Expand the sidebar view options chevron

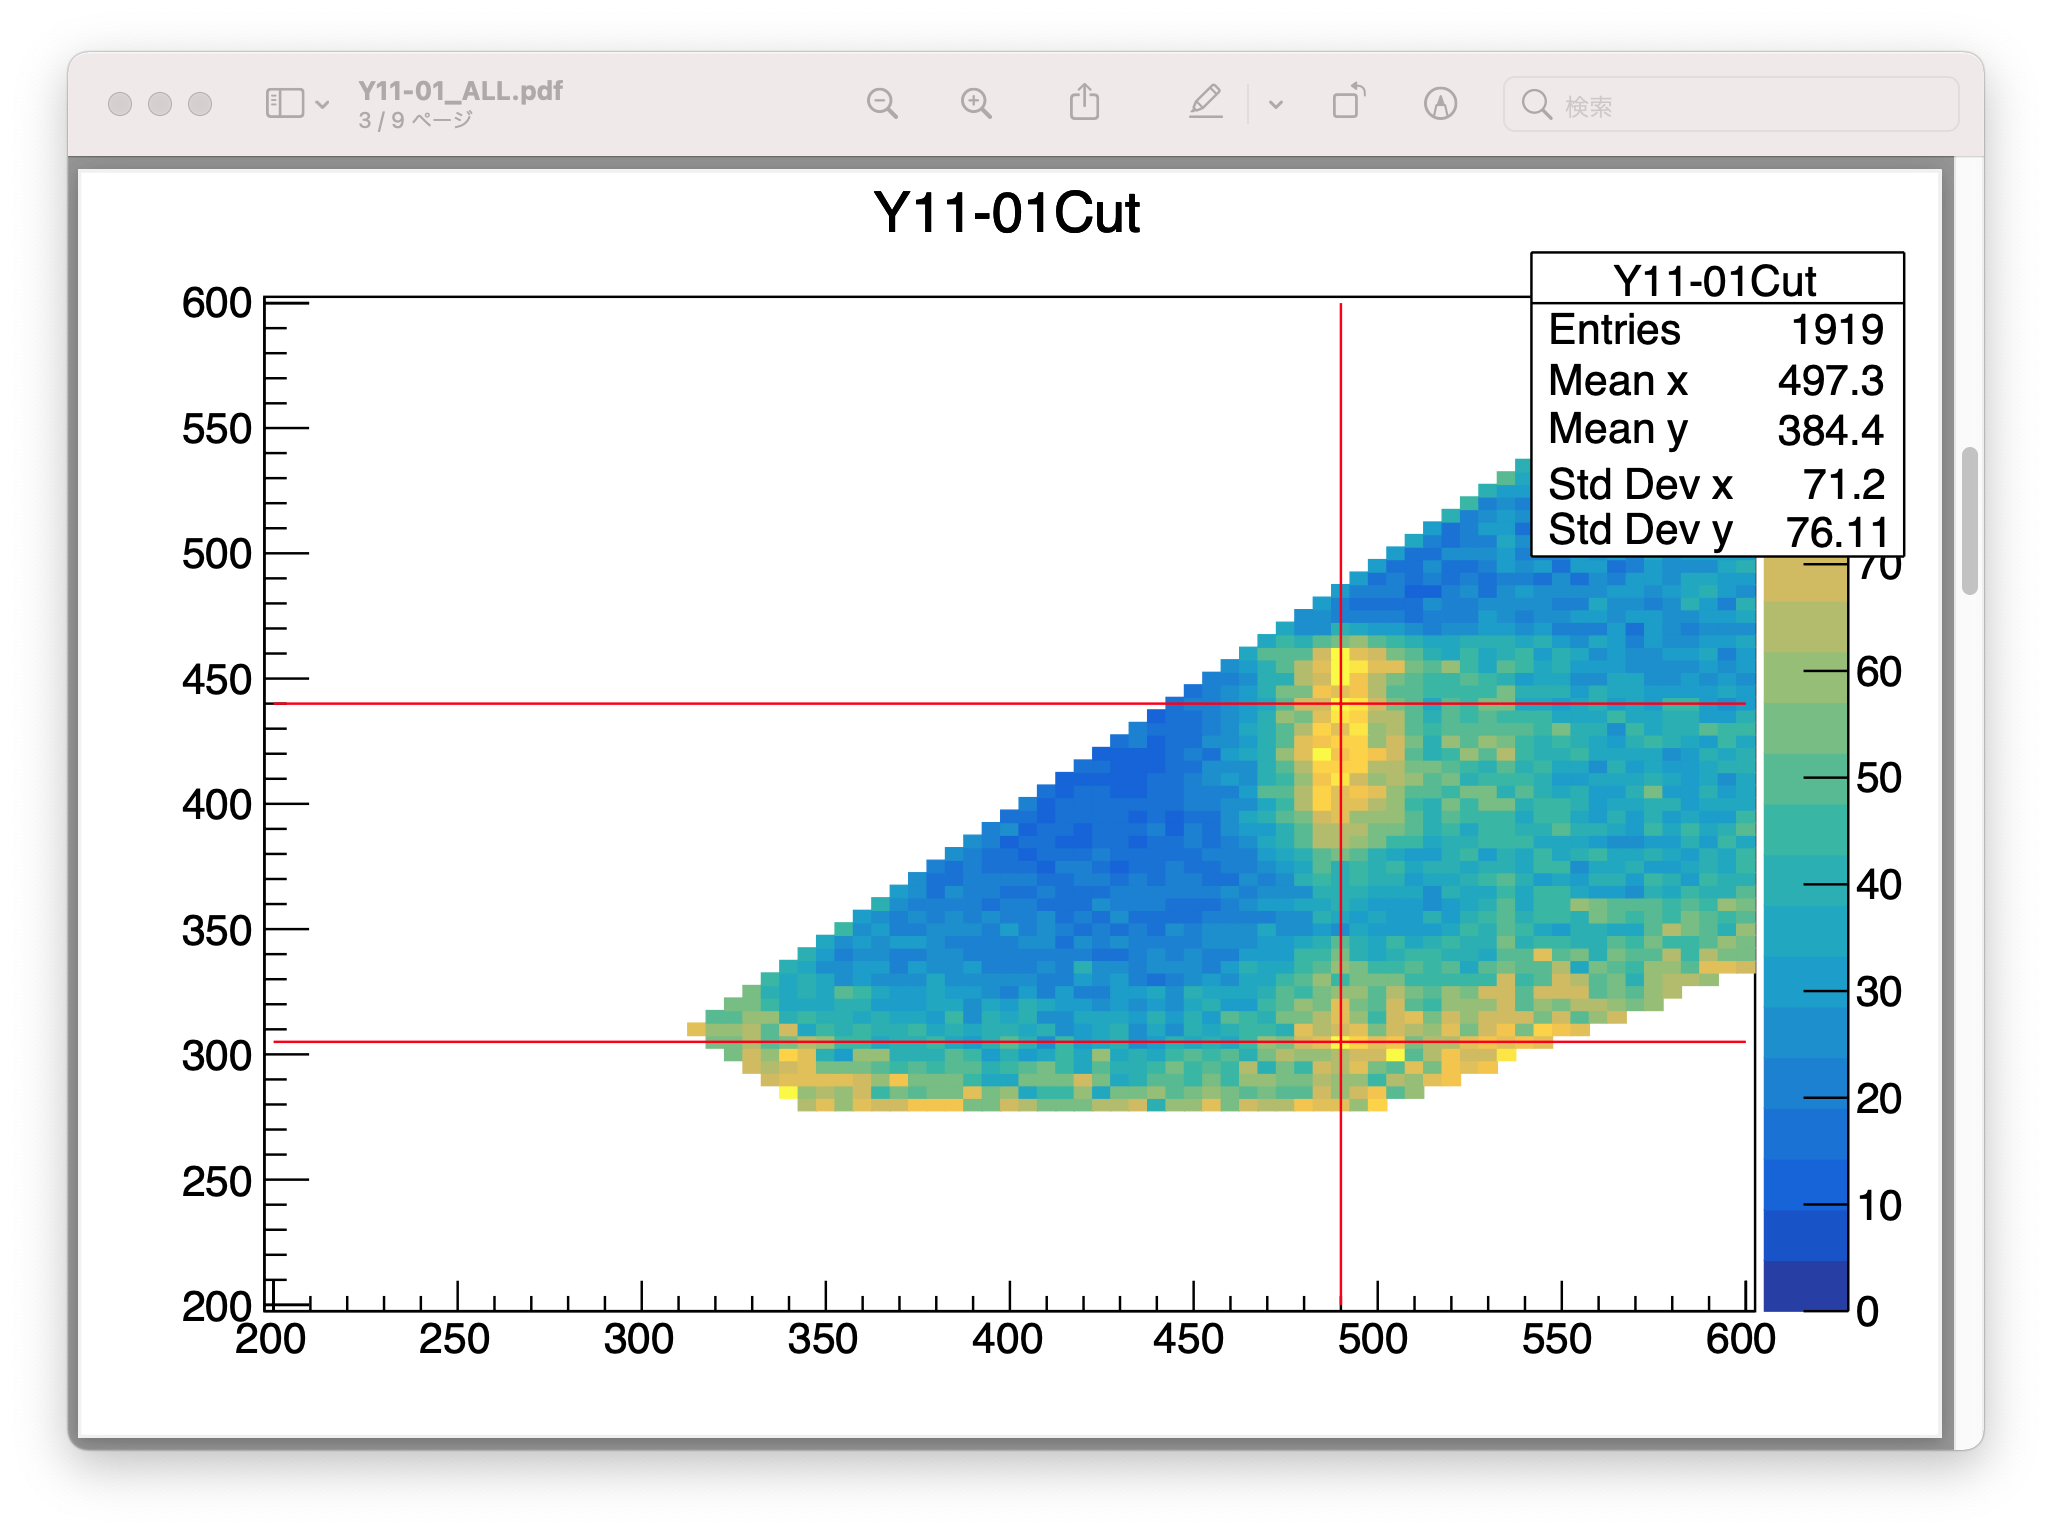point(322,104)
